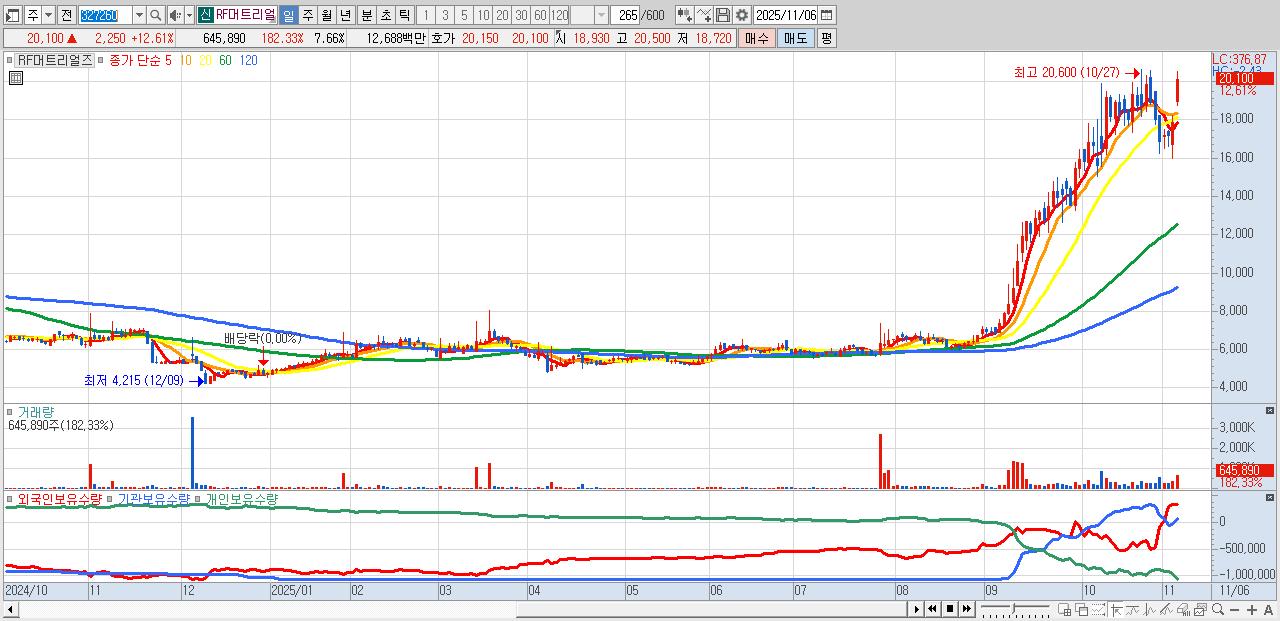Click the date field 2025/11/06

pos(785,15)
